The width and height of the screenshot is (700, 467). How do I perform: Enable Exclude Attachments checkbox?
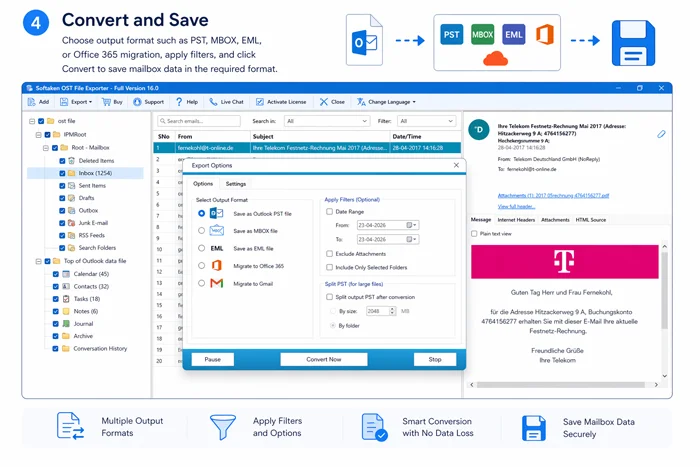point(329,254)
